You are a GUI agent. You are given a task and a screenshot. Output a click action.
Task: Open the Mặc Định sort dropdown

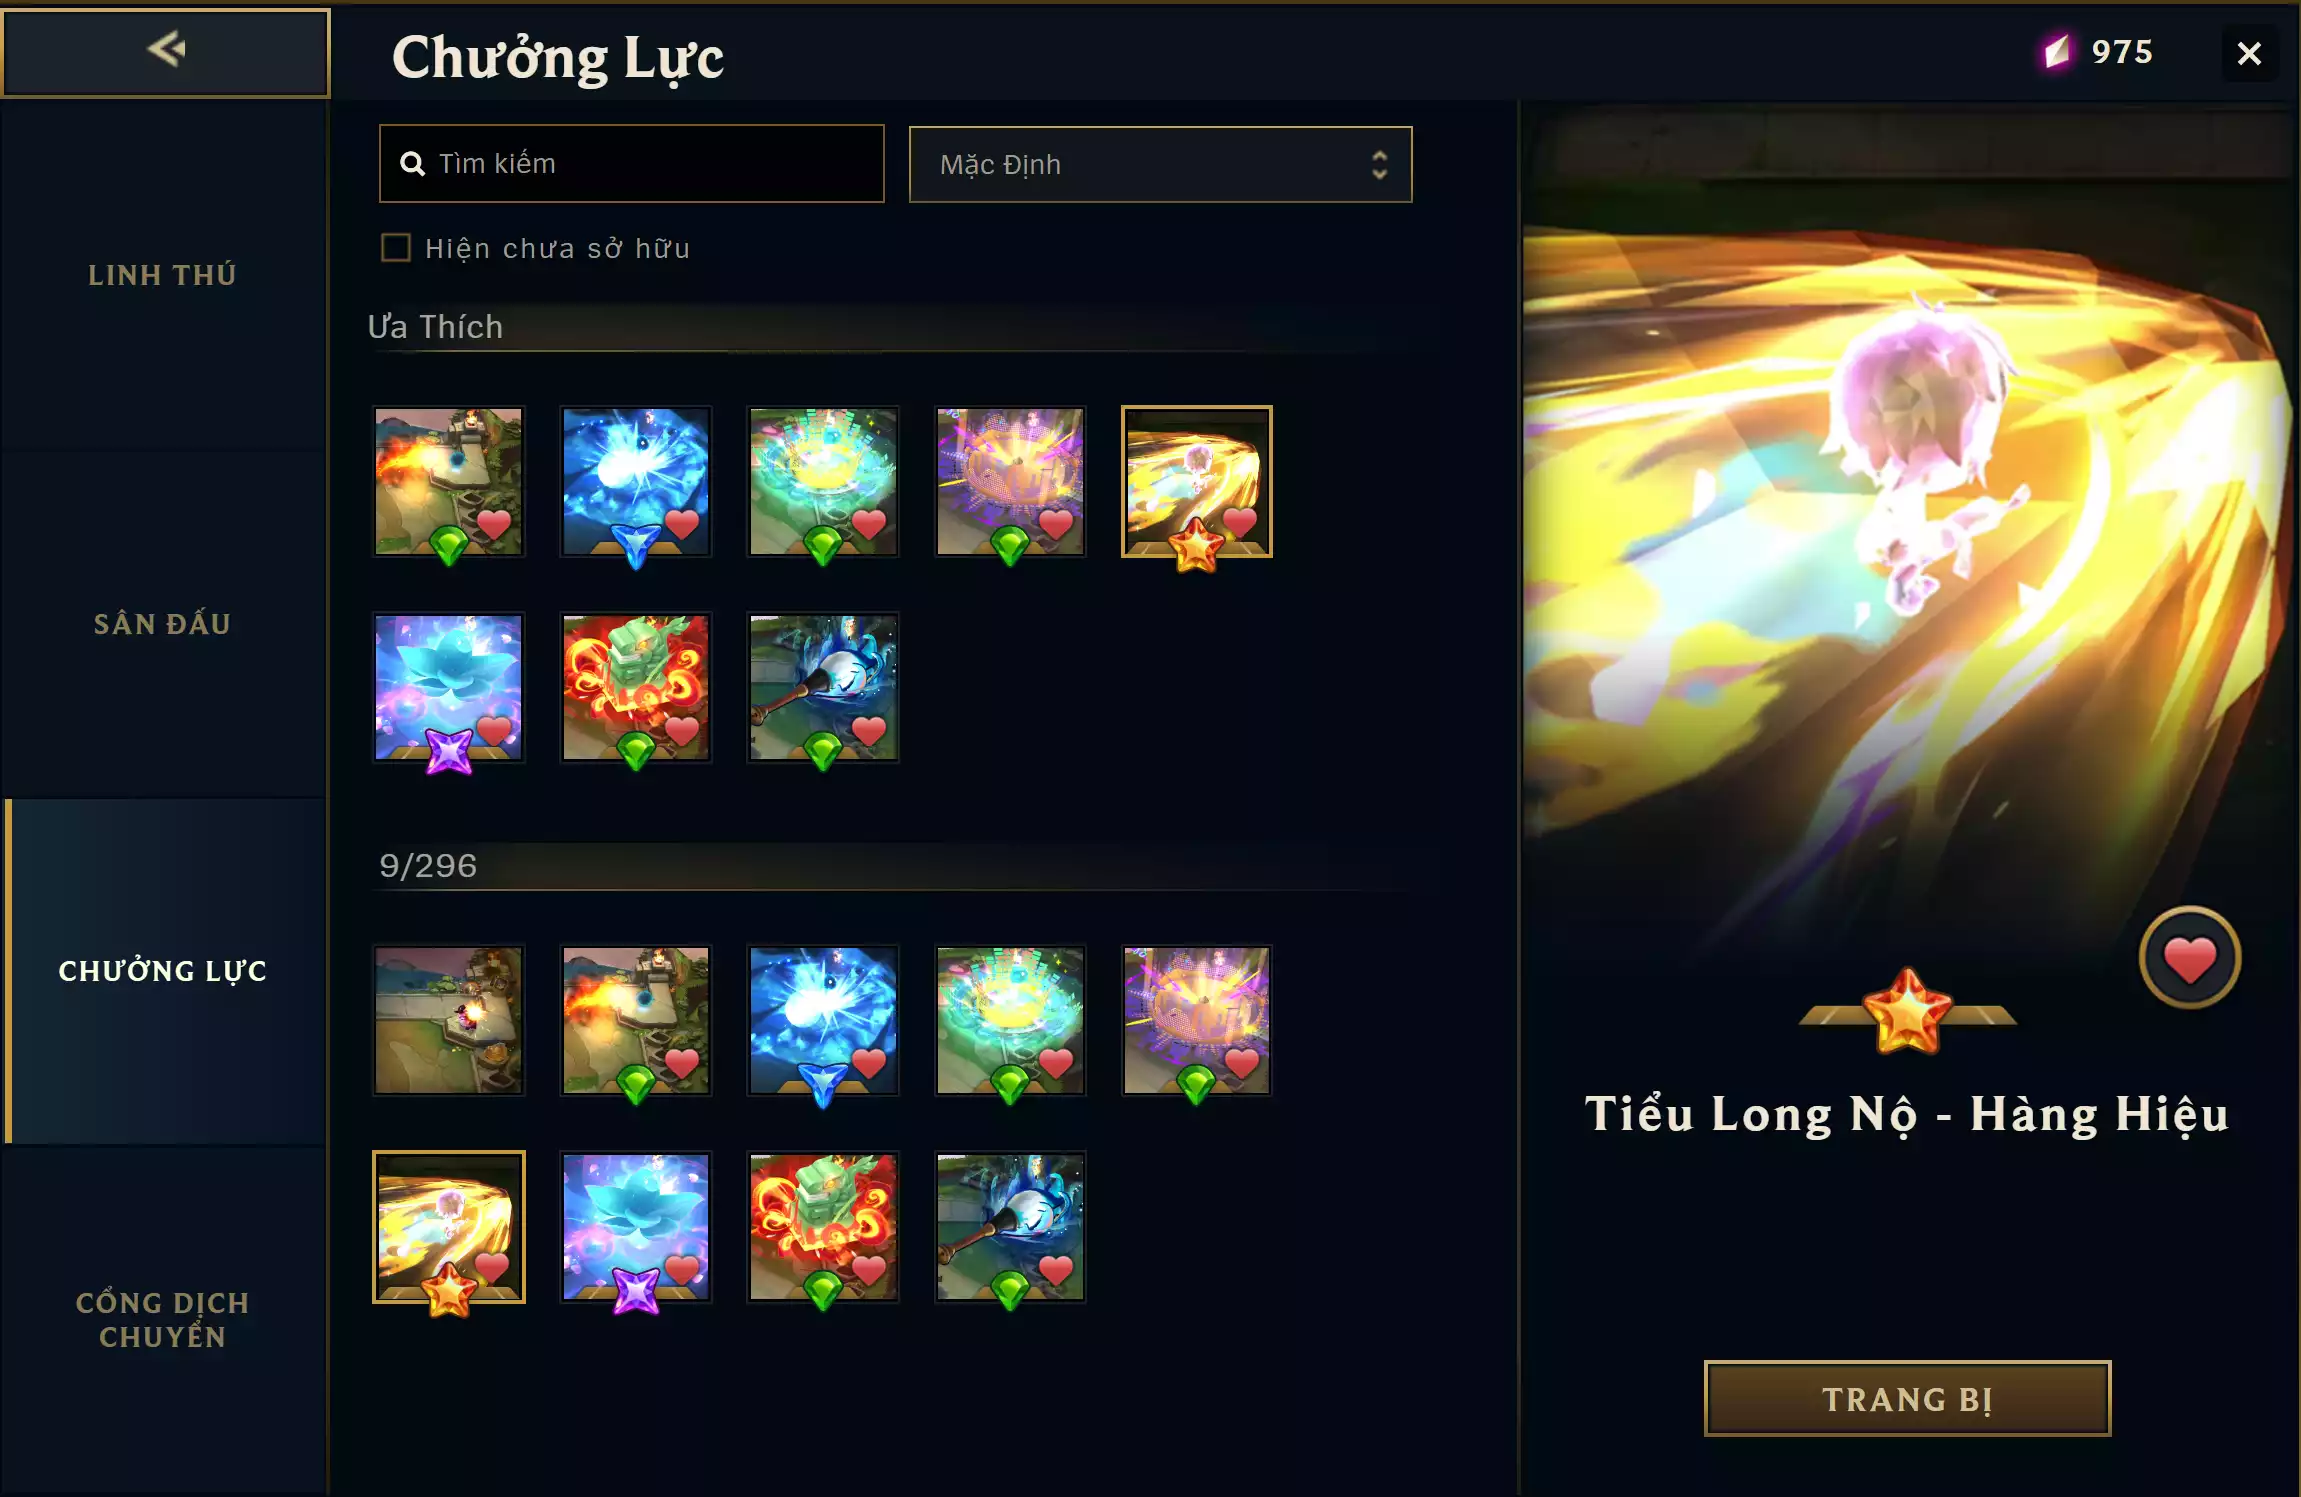pos(1160,164)
